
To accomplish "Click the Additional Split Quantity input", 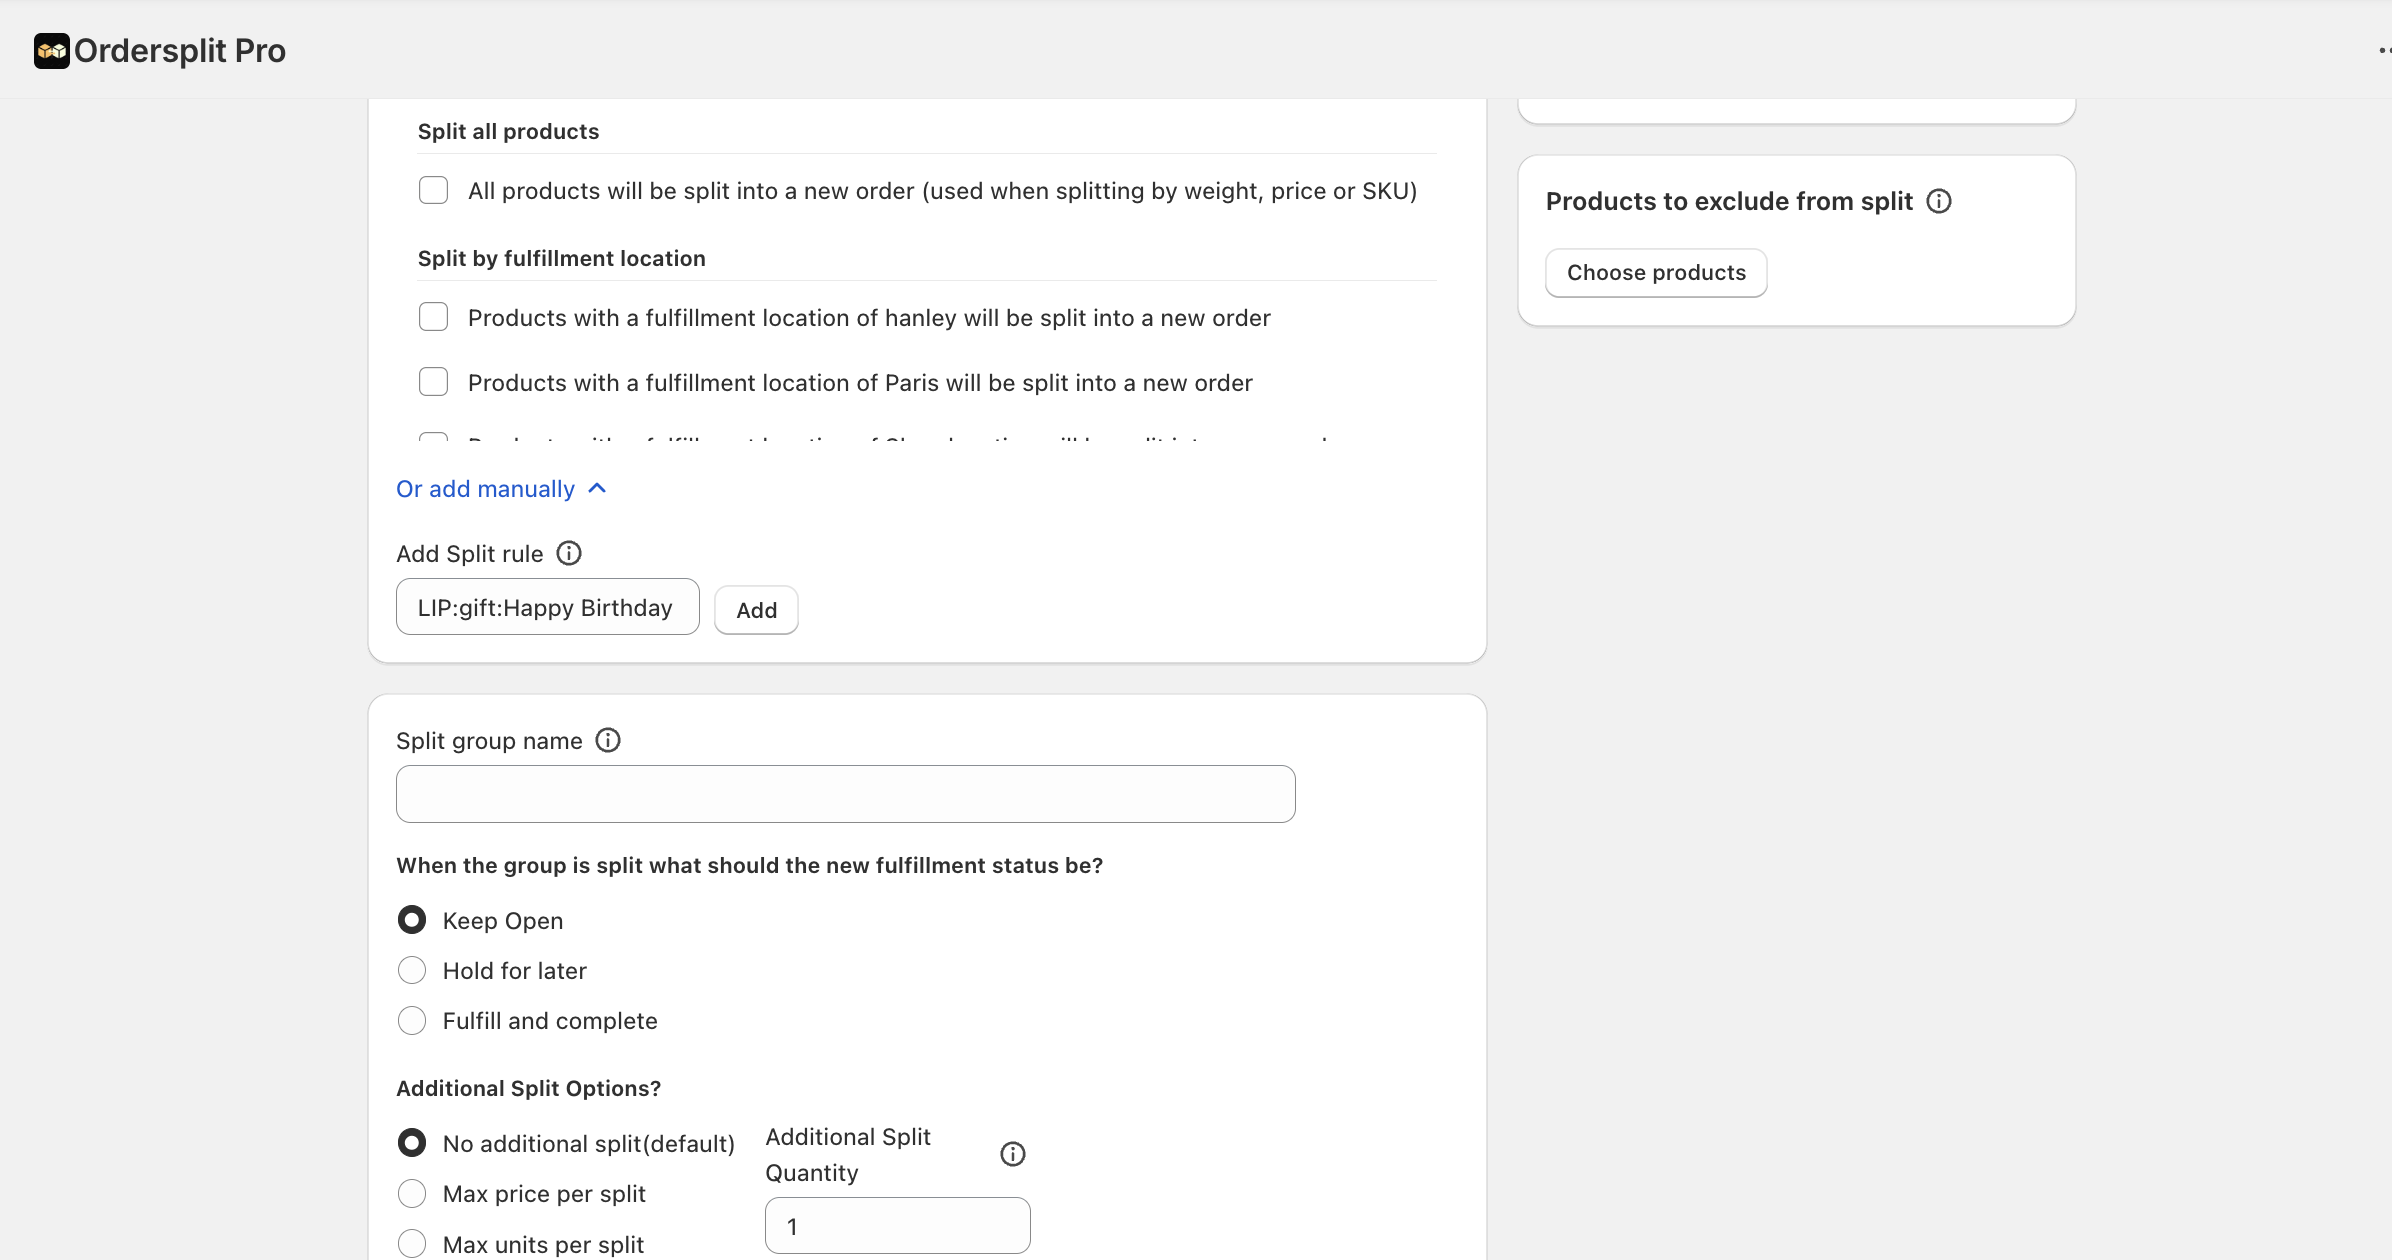I will (897, 1226).
